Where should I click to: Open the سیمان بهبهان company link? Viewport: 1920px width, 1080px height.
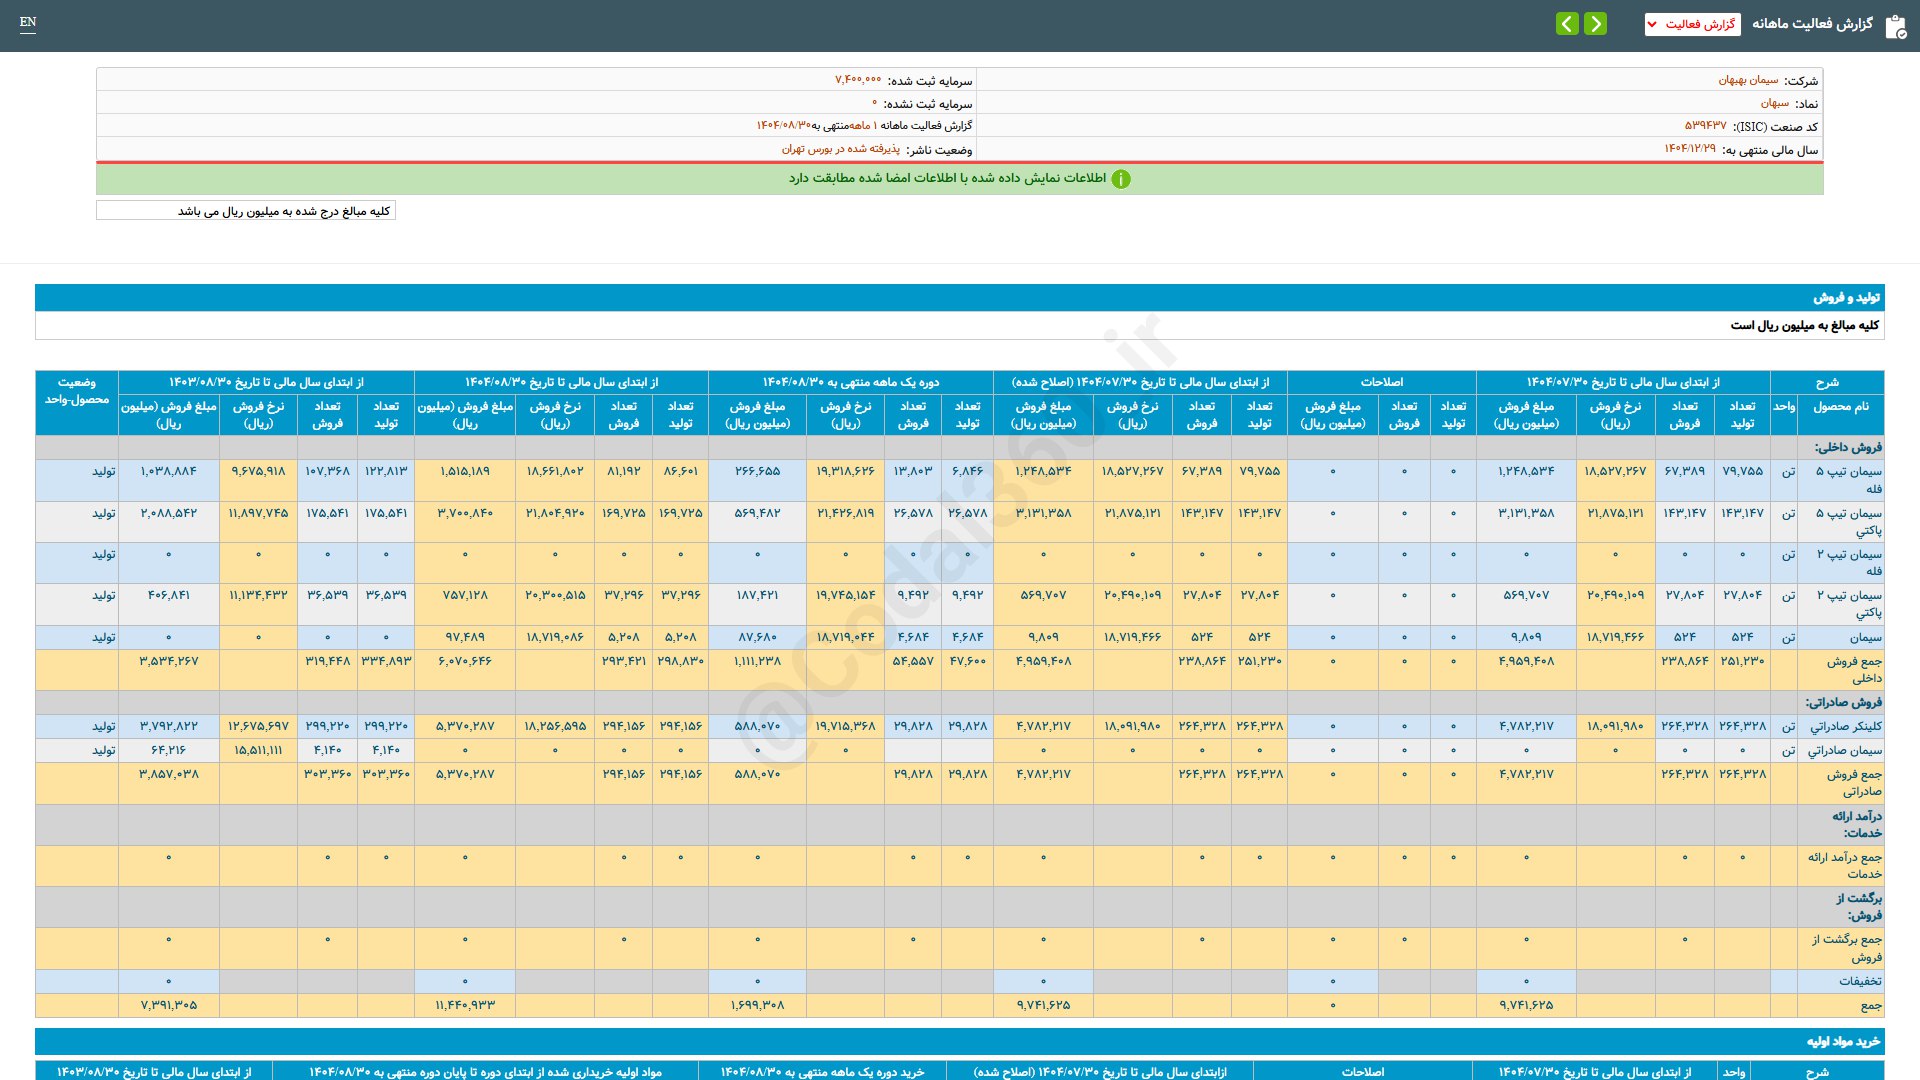(1748, 80)
